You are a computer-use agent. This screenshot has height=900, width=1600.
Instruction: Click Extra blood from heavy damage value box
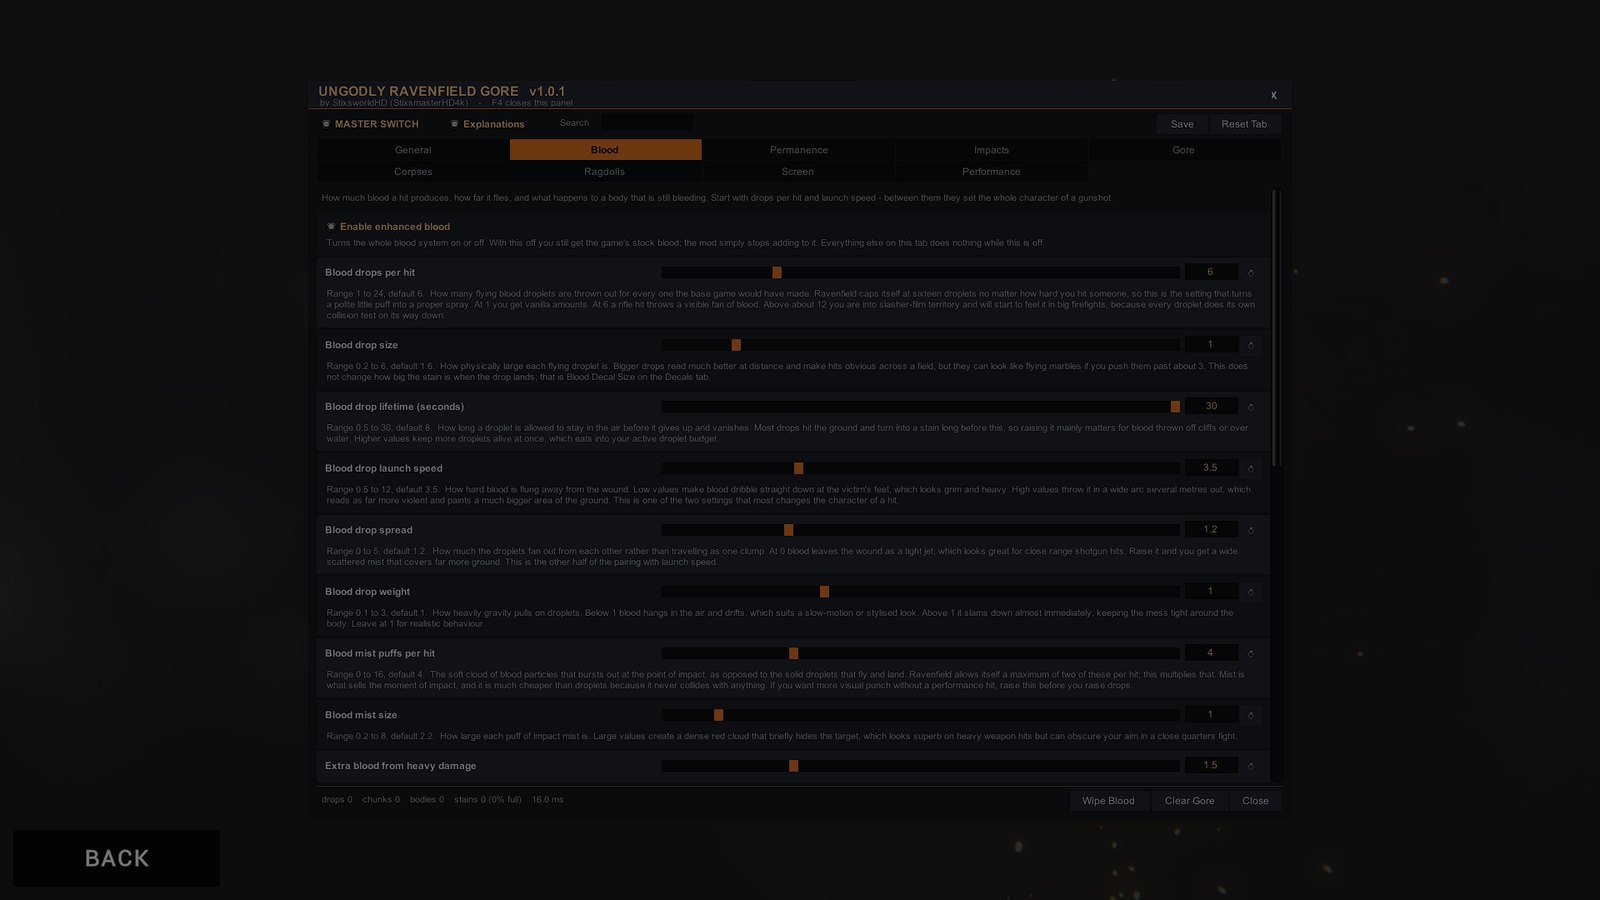pos(1211,765)
